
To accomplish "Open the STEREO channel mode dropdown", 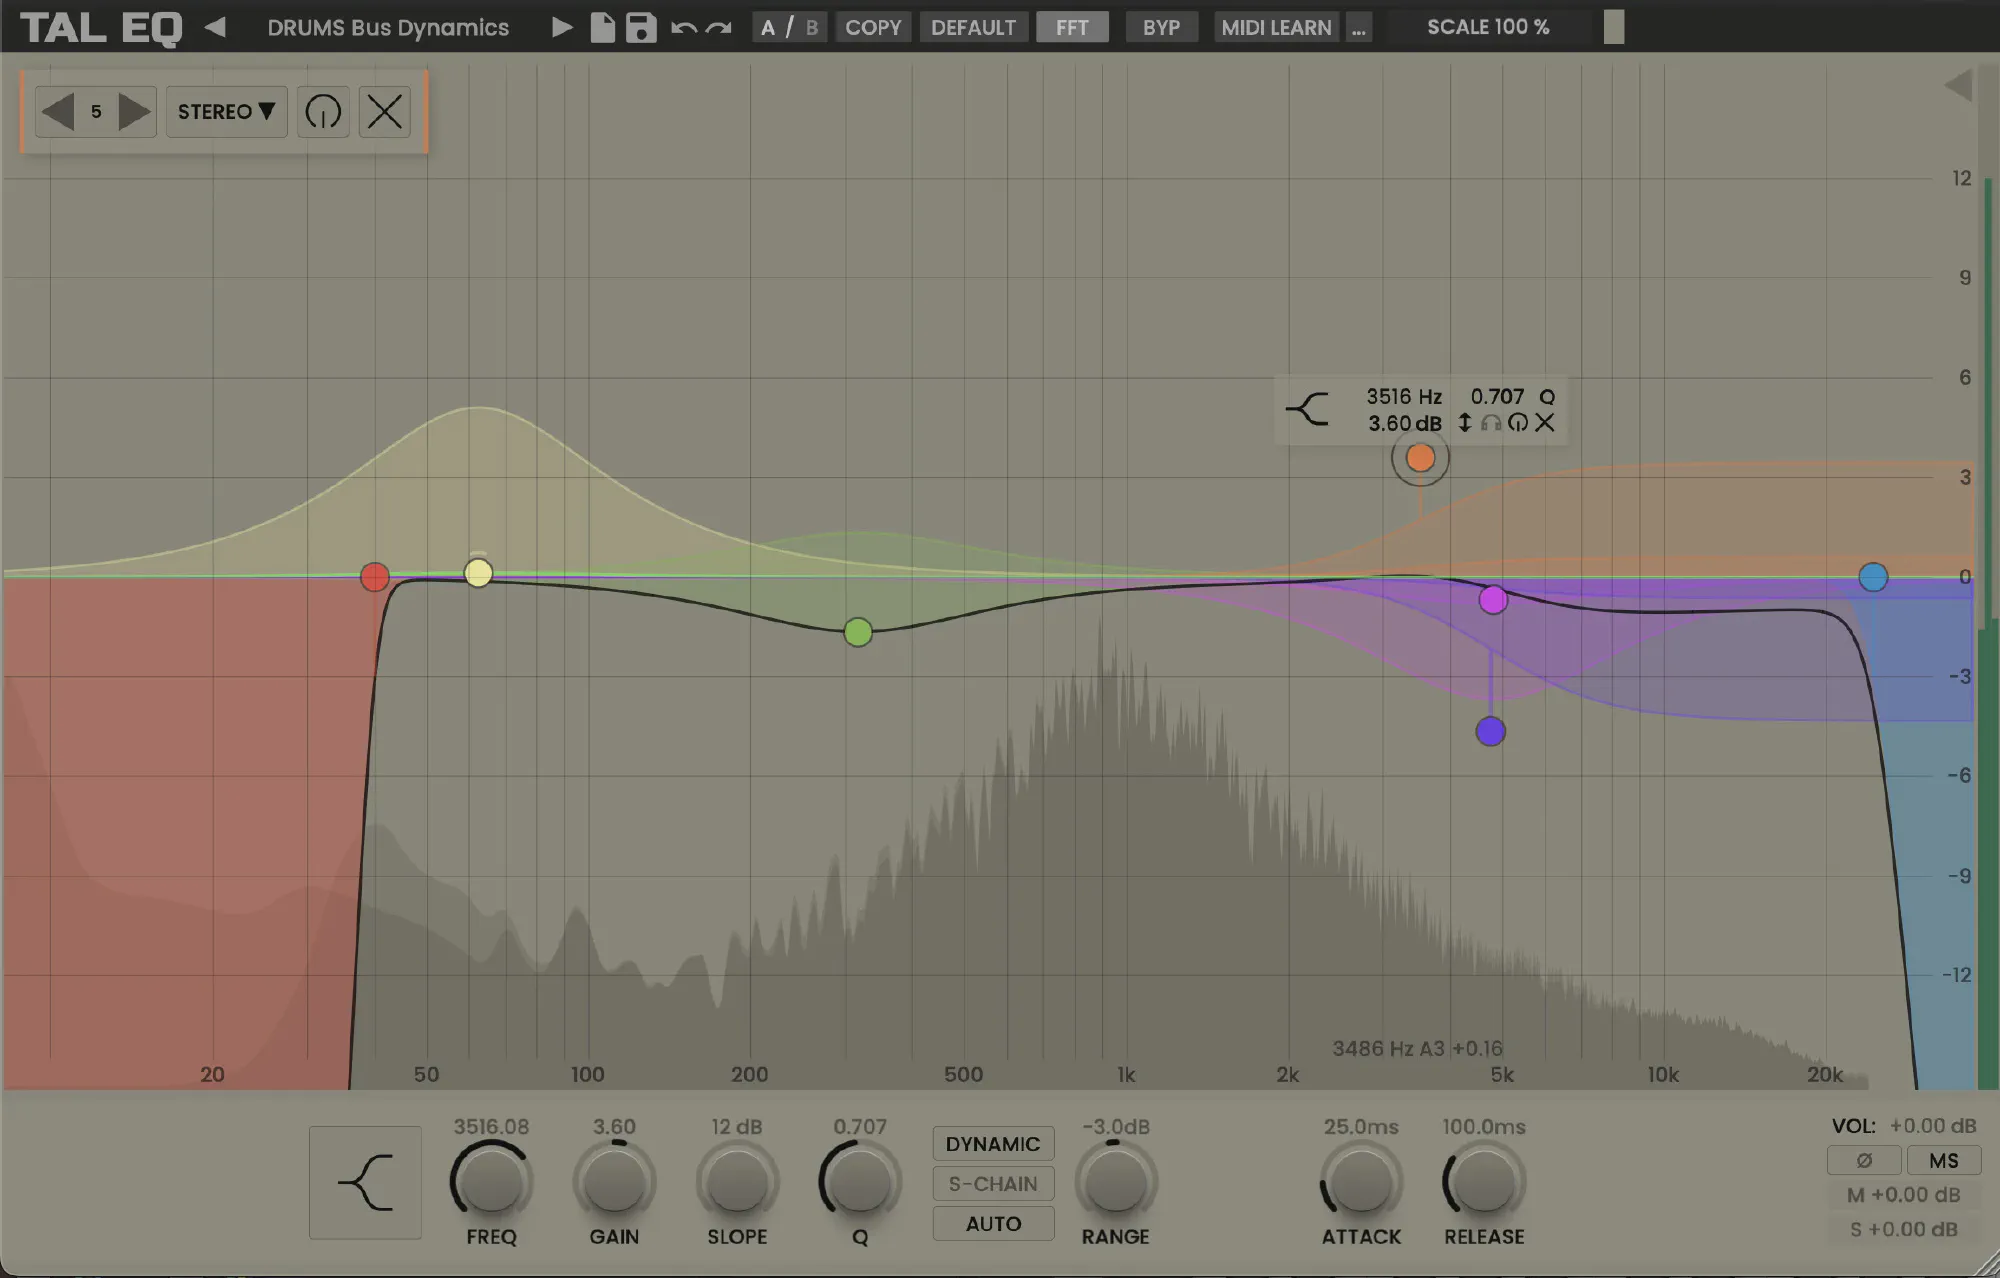I will click(x=226, y=111).
